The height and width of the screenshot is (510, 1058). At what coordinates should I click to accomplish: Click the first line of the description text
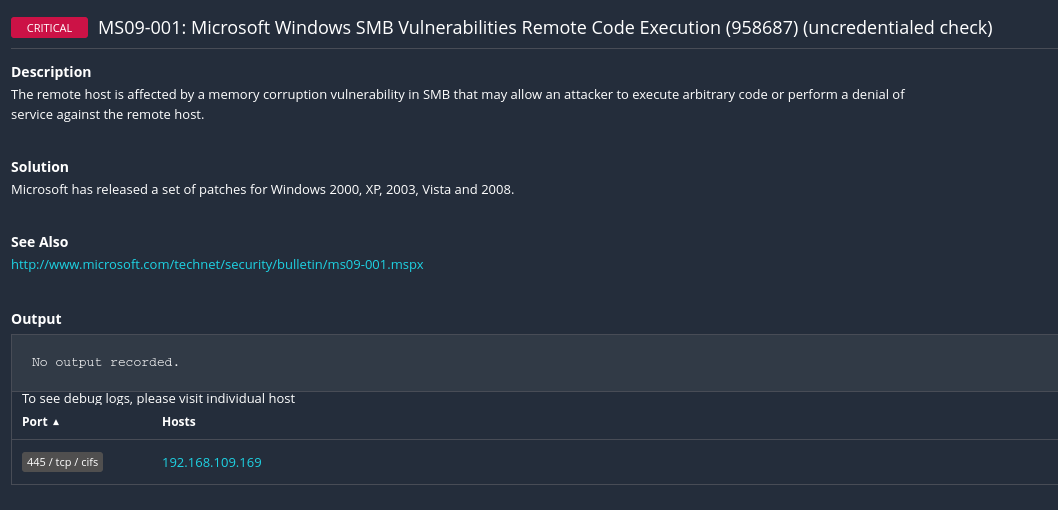click(x=457, y=95)
